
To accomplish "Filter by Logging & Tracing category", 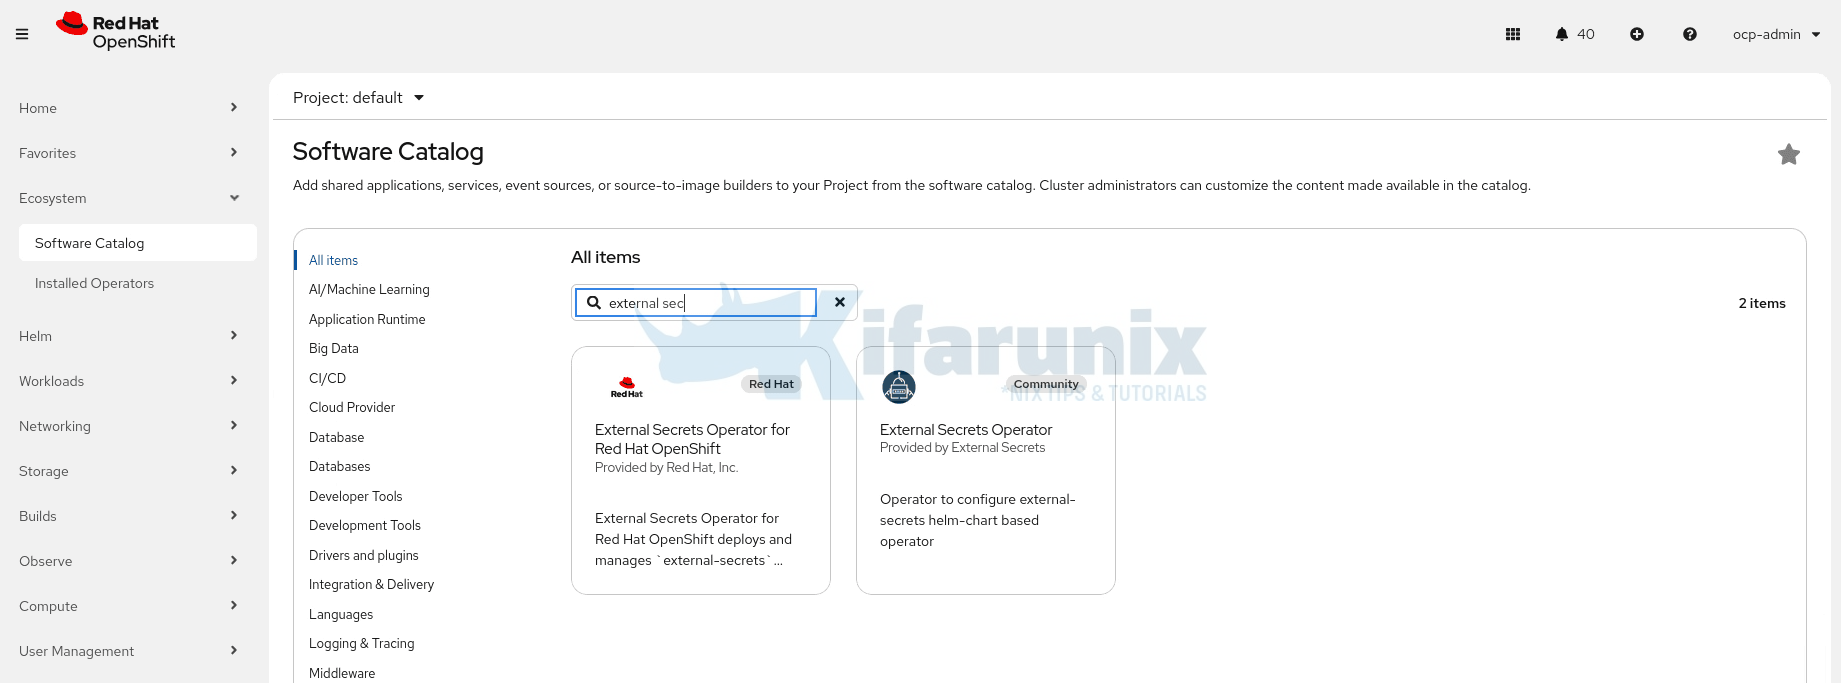I will (x=361, y=643).
